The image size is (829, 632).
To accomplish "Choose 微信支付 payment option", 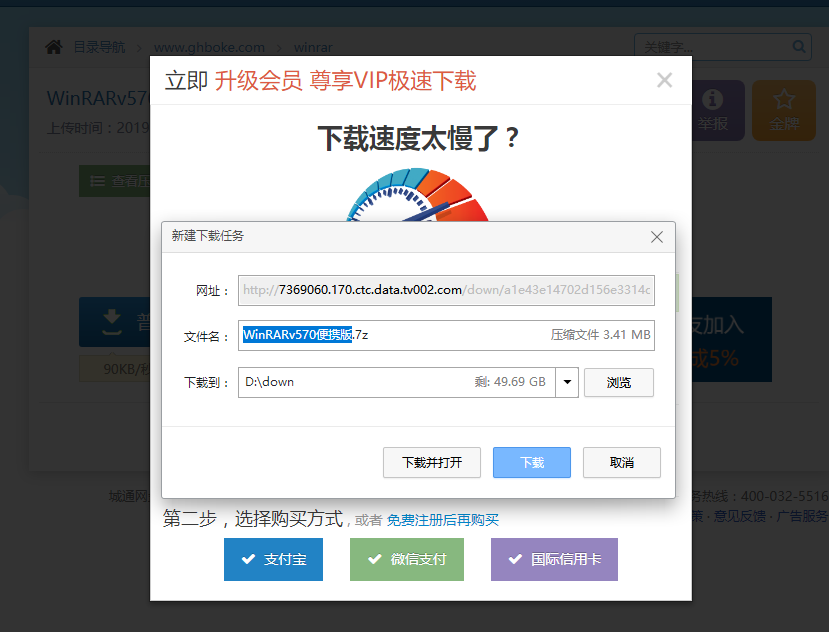I will pyautogui.click(x=407, y=559).
